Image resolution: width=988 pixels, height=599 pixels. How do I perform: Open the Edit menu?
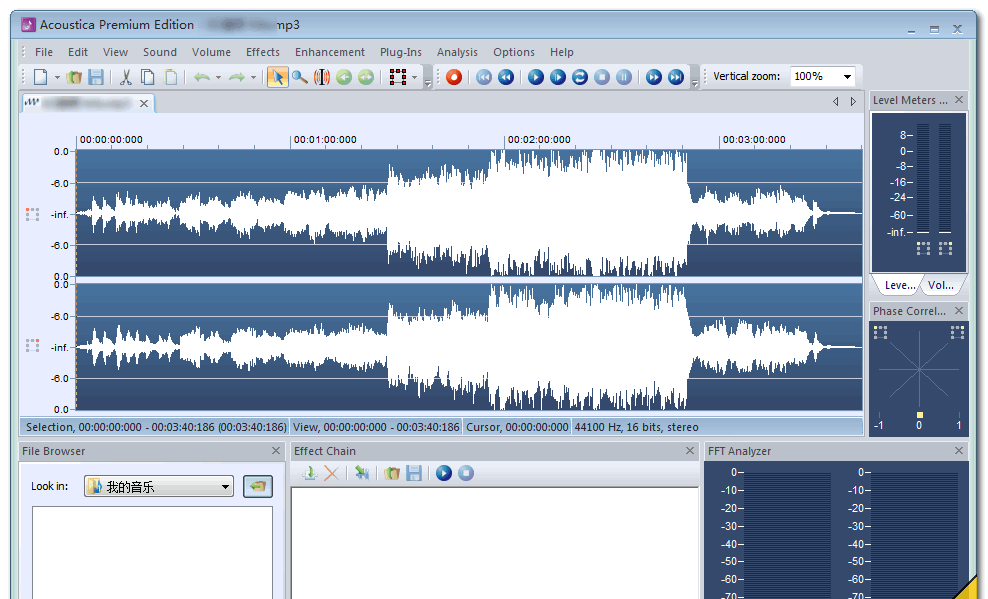(78, 52)
